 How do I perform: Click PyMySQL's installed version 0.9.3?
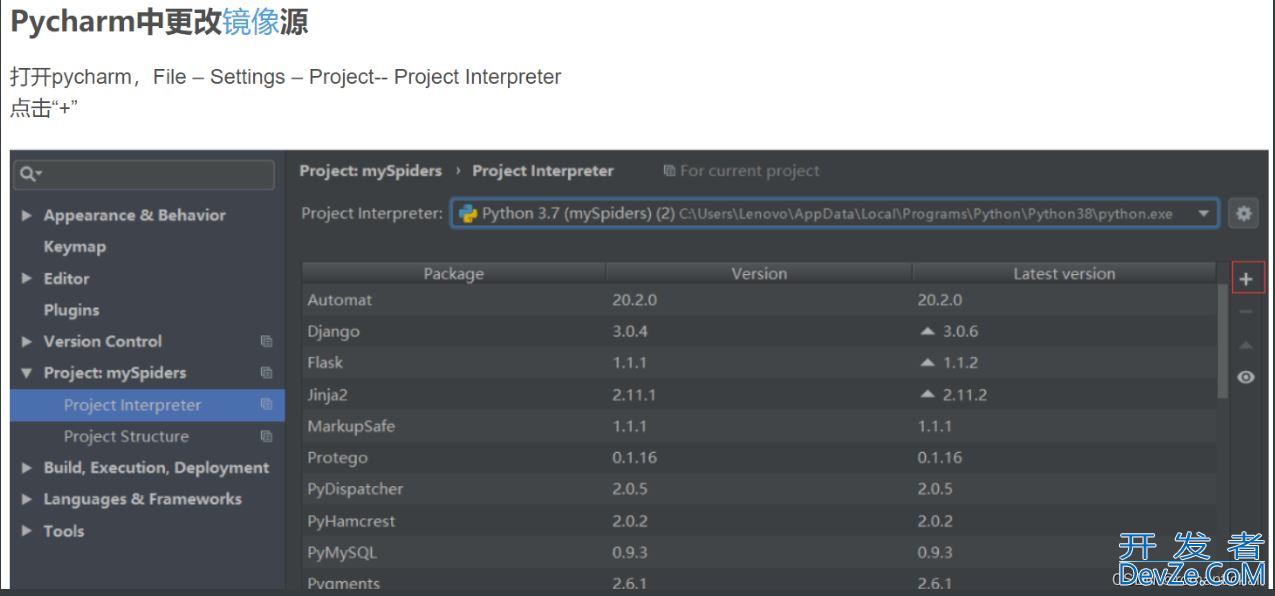point(632,552)
